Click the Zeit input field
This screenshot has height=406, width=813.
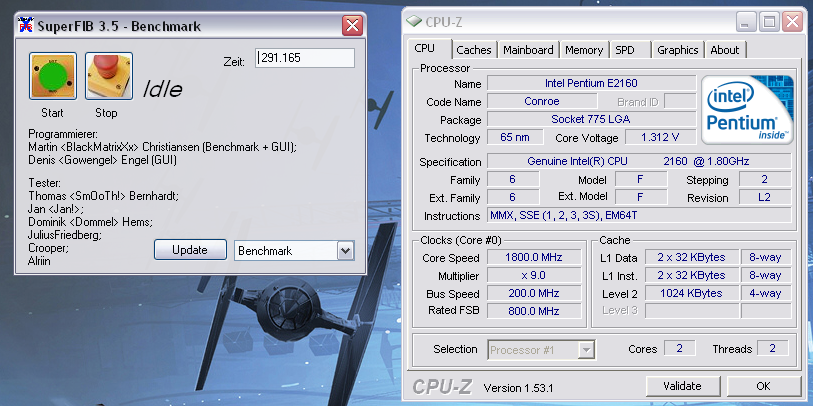click(x=305, y=58)
